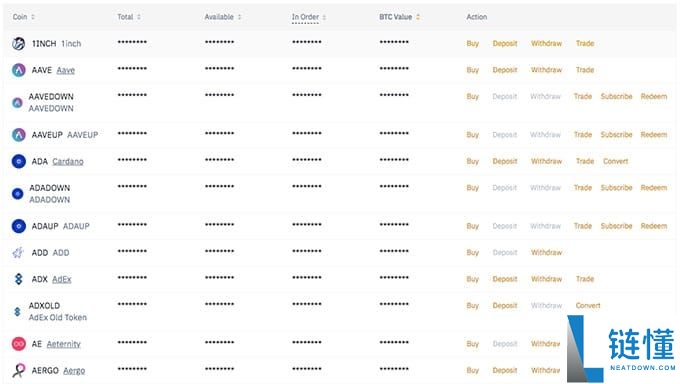680x384 pixels.
Task: Redeem AAVEDOWN leveraged token
Action: [654, 96]
